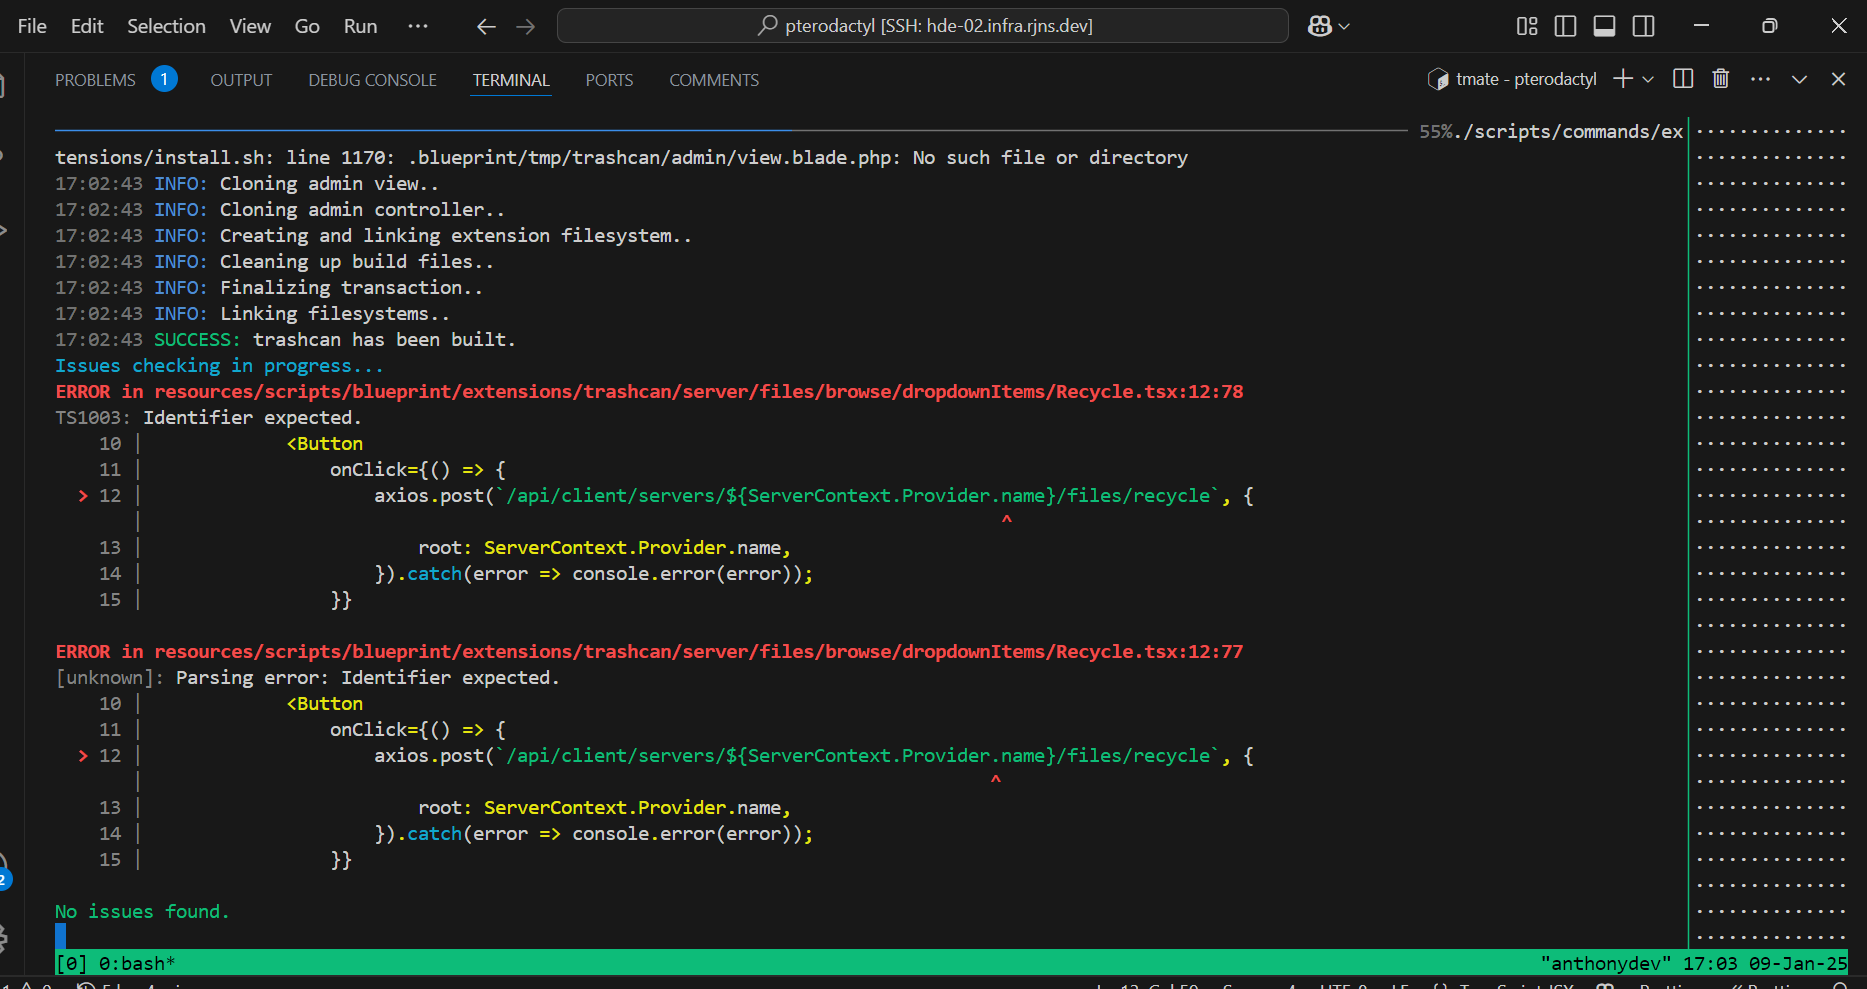1867x989 pixels.
Task: Open the Edit menu
Action: point(87,27)
